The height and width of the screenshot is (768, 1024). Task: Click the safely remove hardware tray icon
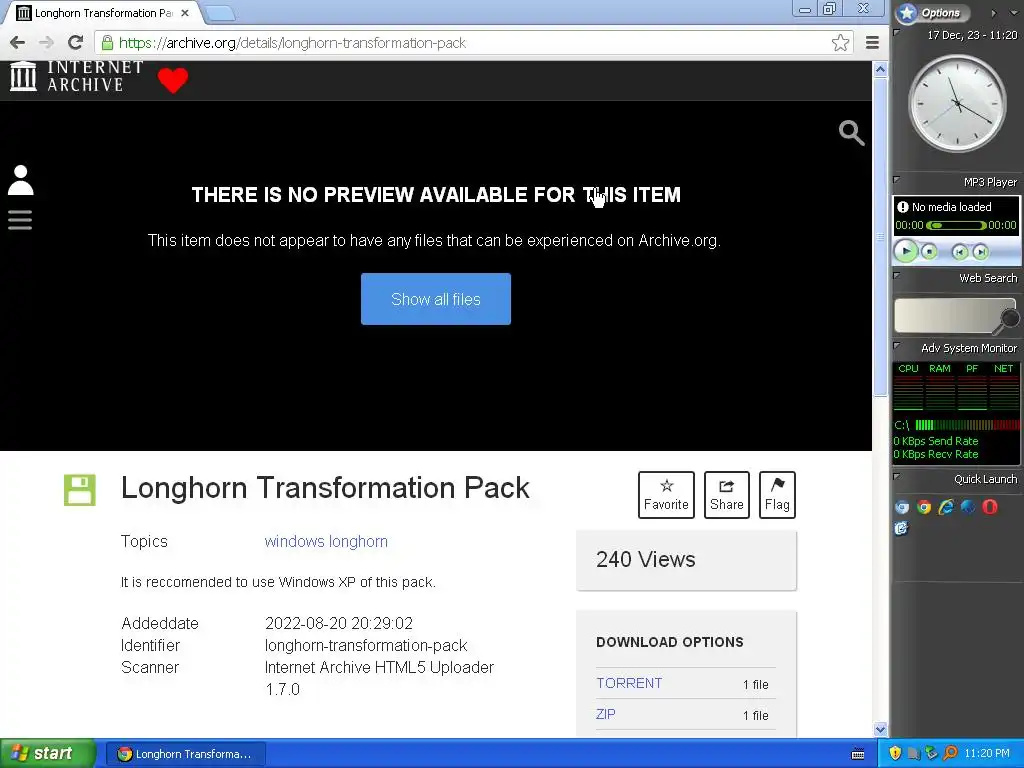pos(932,753)
